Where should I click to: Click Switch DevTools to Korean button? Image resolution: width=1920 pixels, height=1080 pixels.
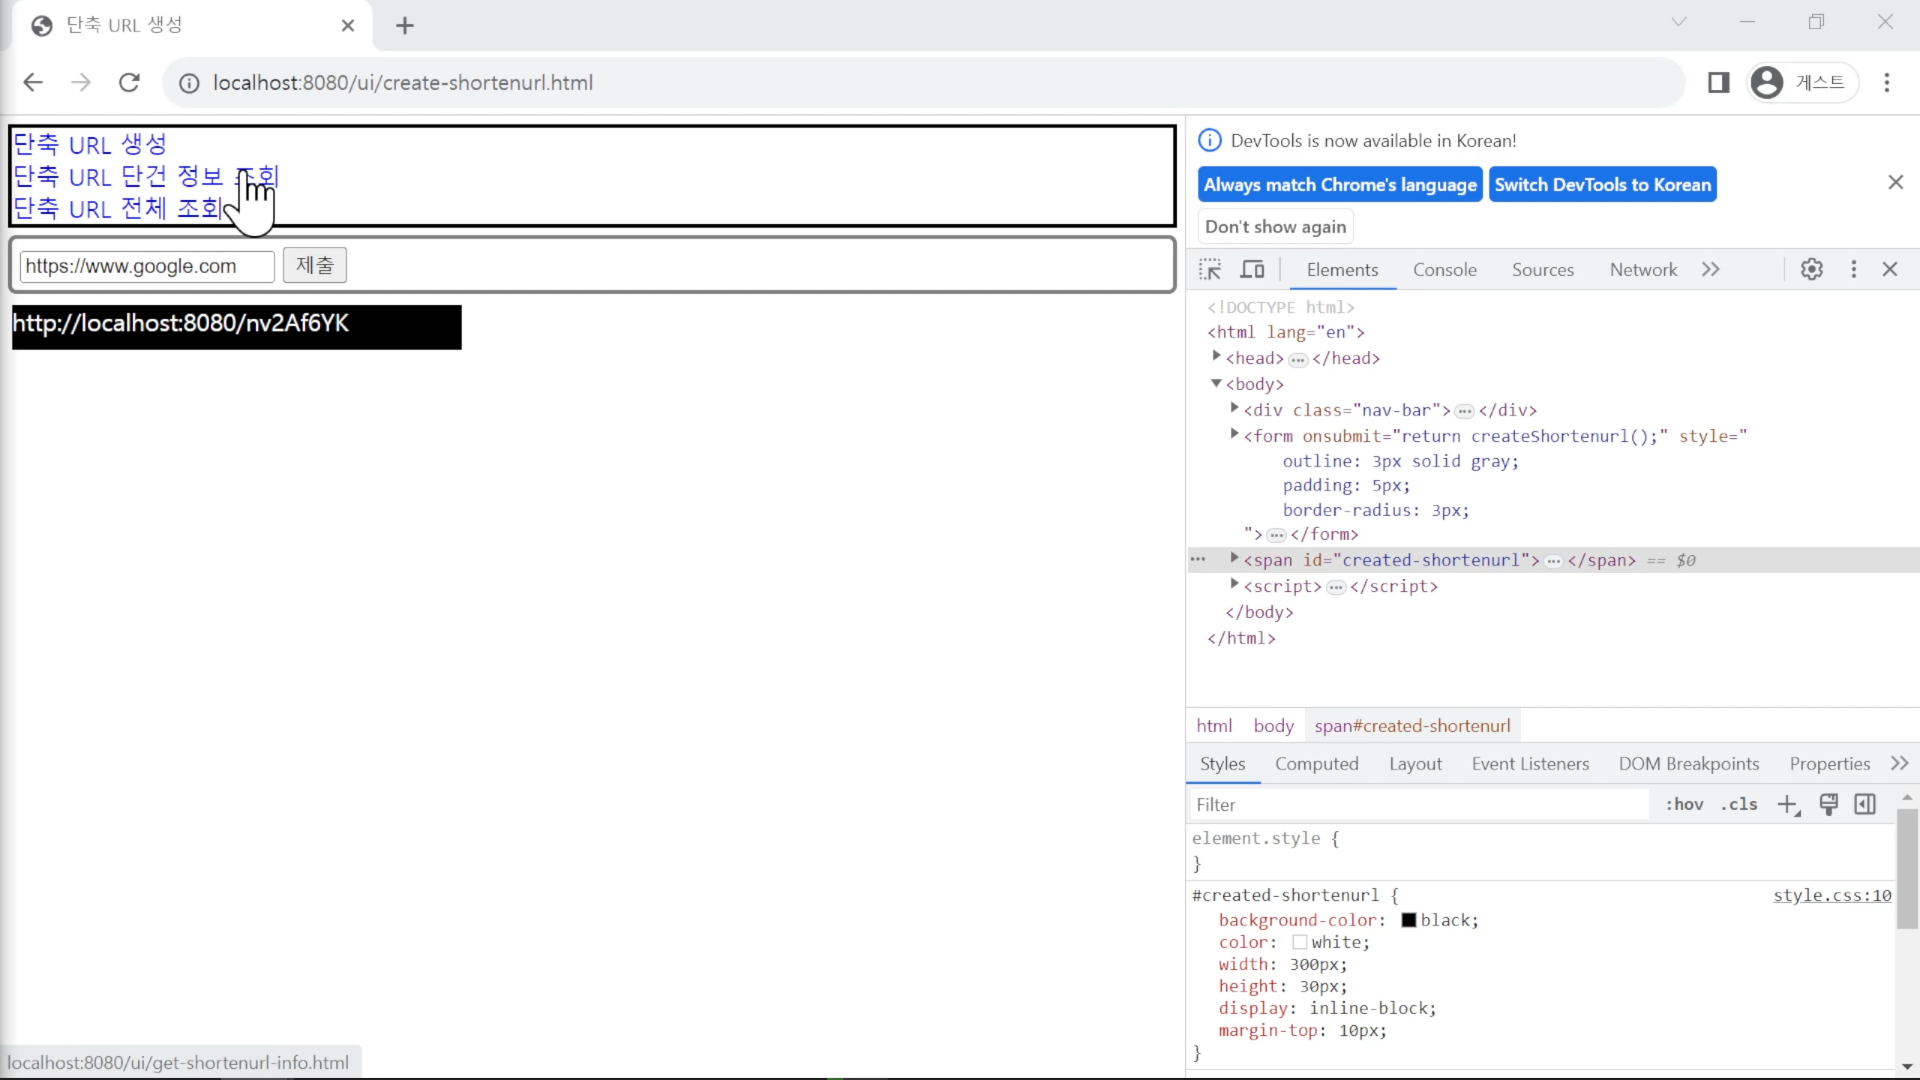pos(1602,185)
